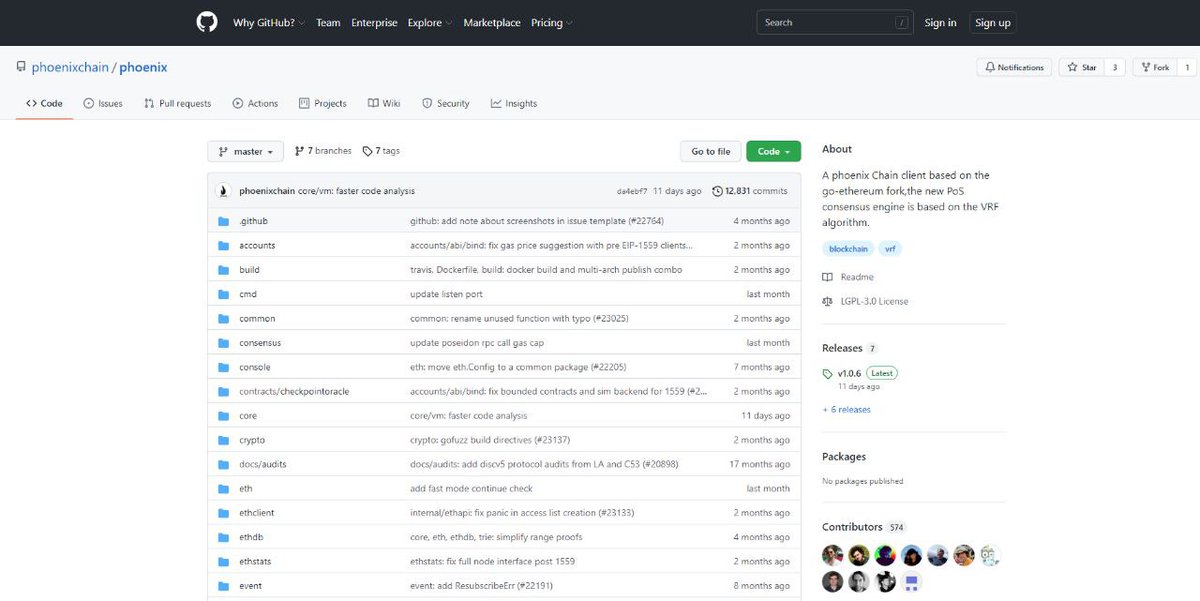
Task: Open the Wiki tab
Action: (384, 103)
